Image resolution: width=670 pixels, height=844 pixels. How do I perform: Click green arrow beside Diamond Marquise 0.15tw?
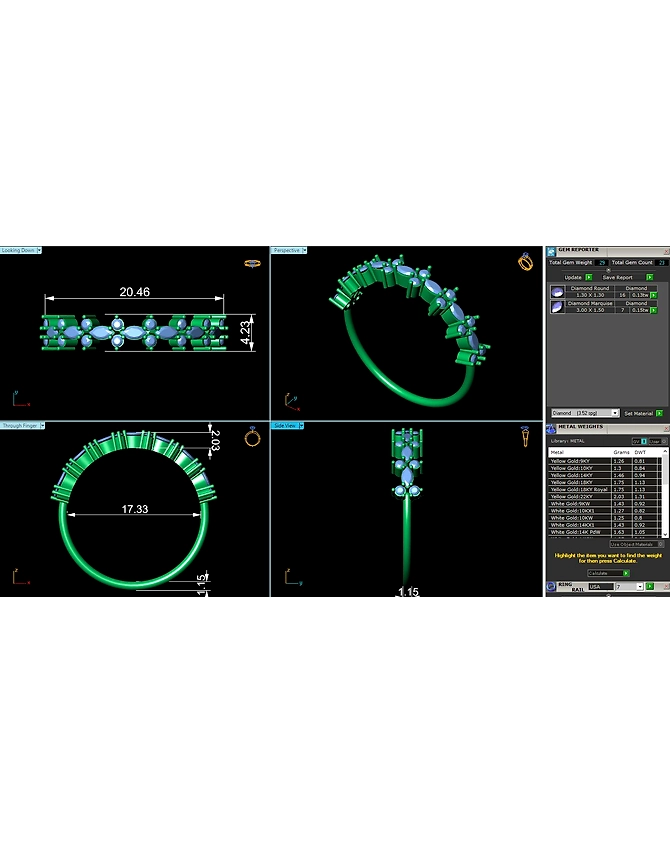click(654, 310)
